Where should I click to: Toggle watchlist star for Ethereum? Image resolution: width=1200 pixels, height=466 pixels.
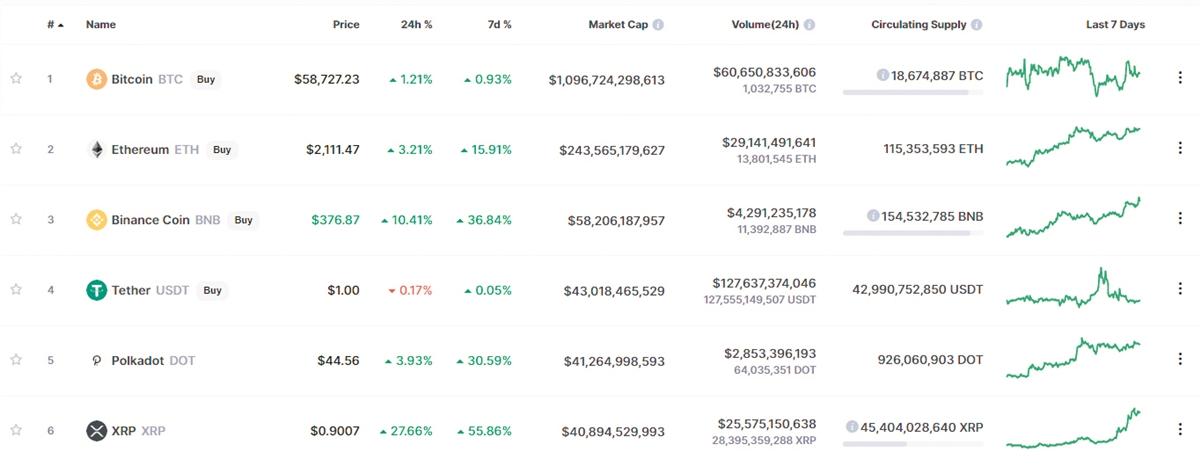coord(16,149)
